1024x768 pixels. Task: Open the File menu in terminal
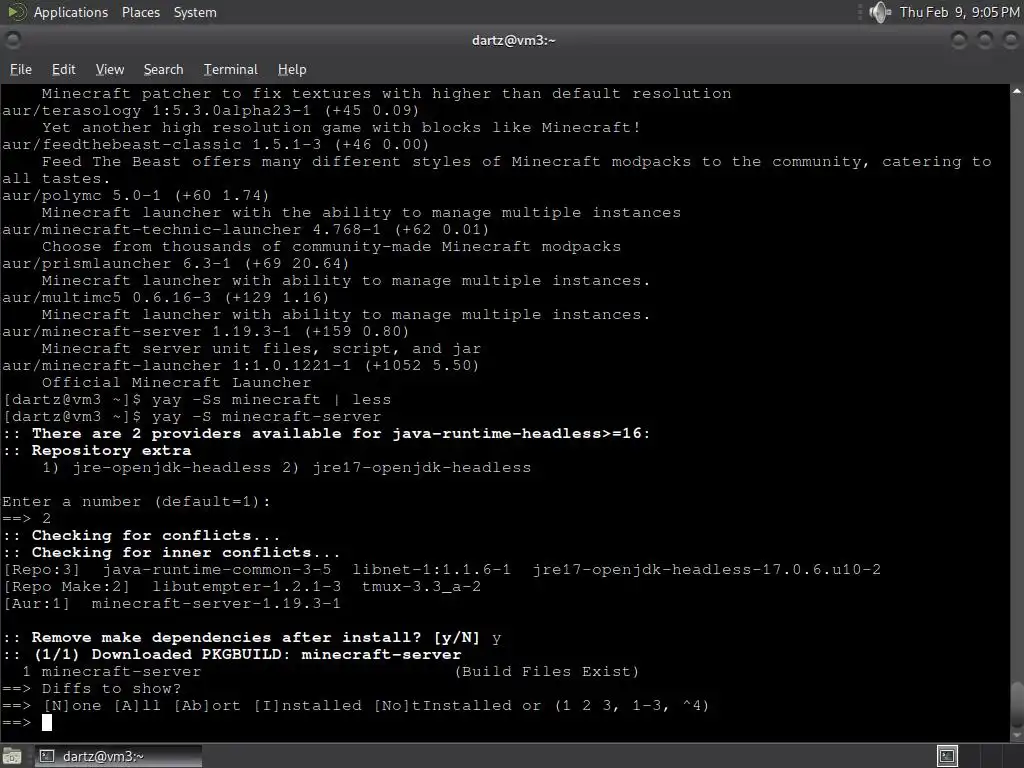tap(21, 69)
